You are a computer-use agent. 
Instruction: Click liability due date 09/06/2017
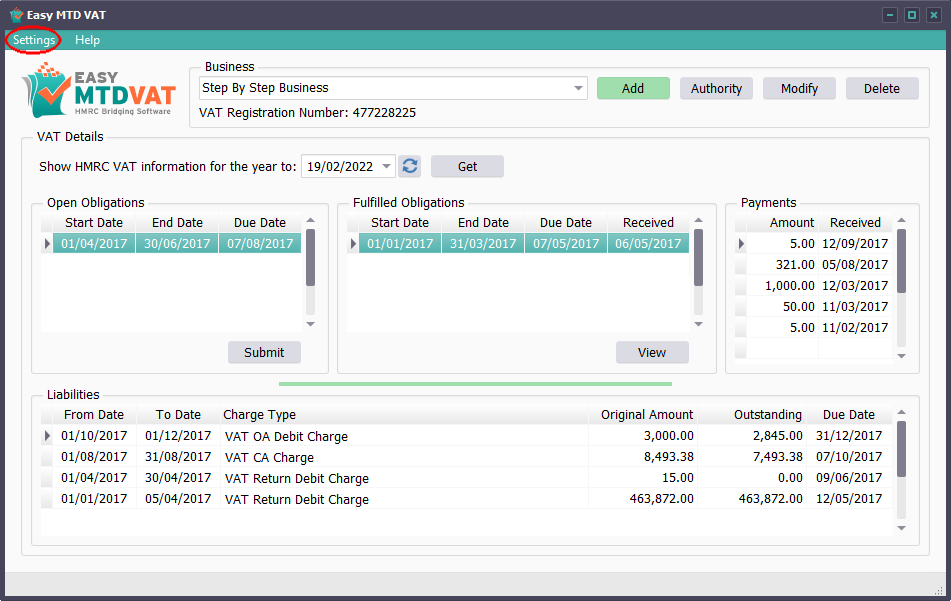pos(849,477)
